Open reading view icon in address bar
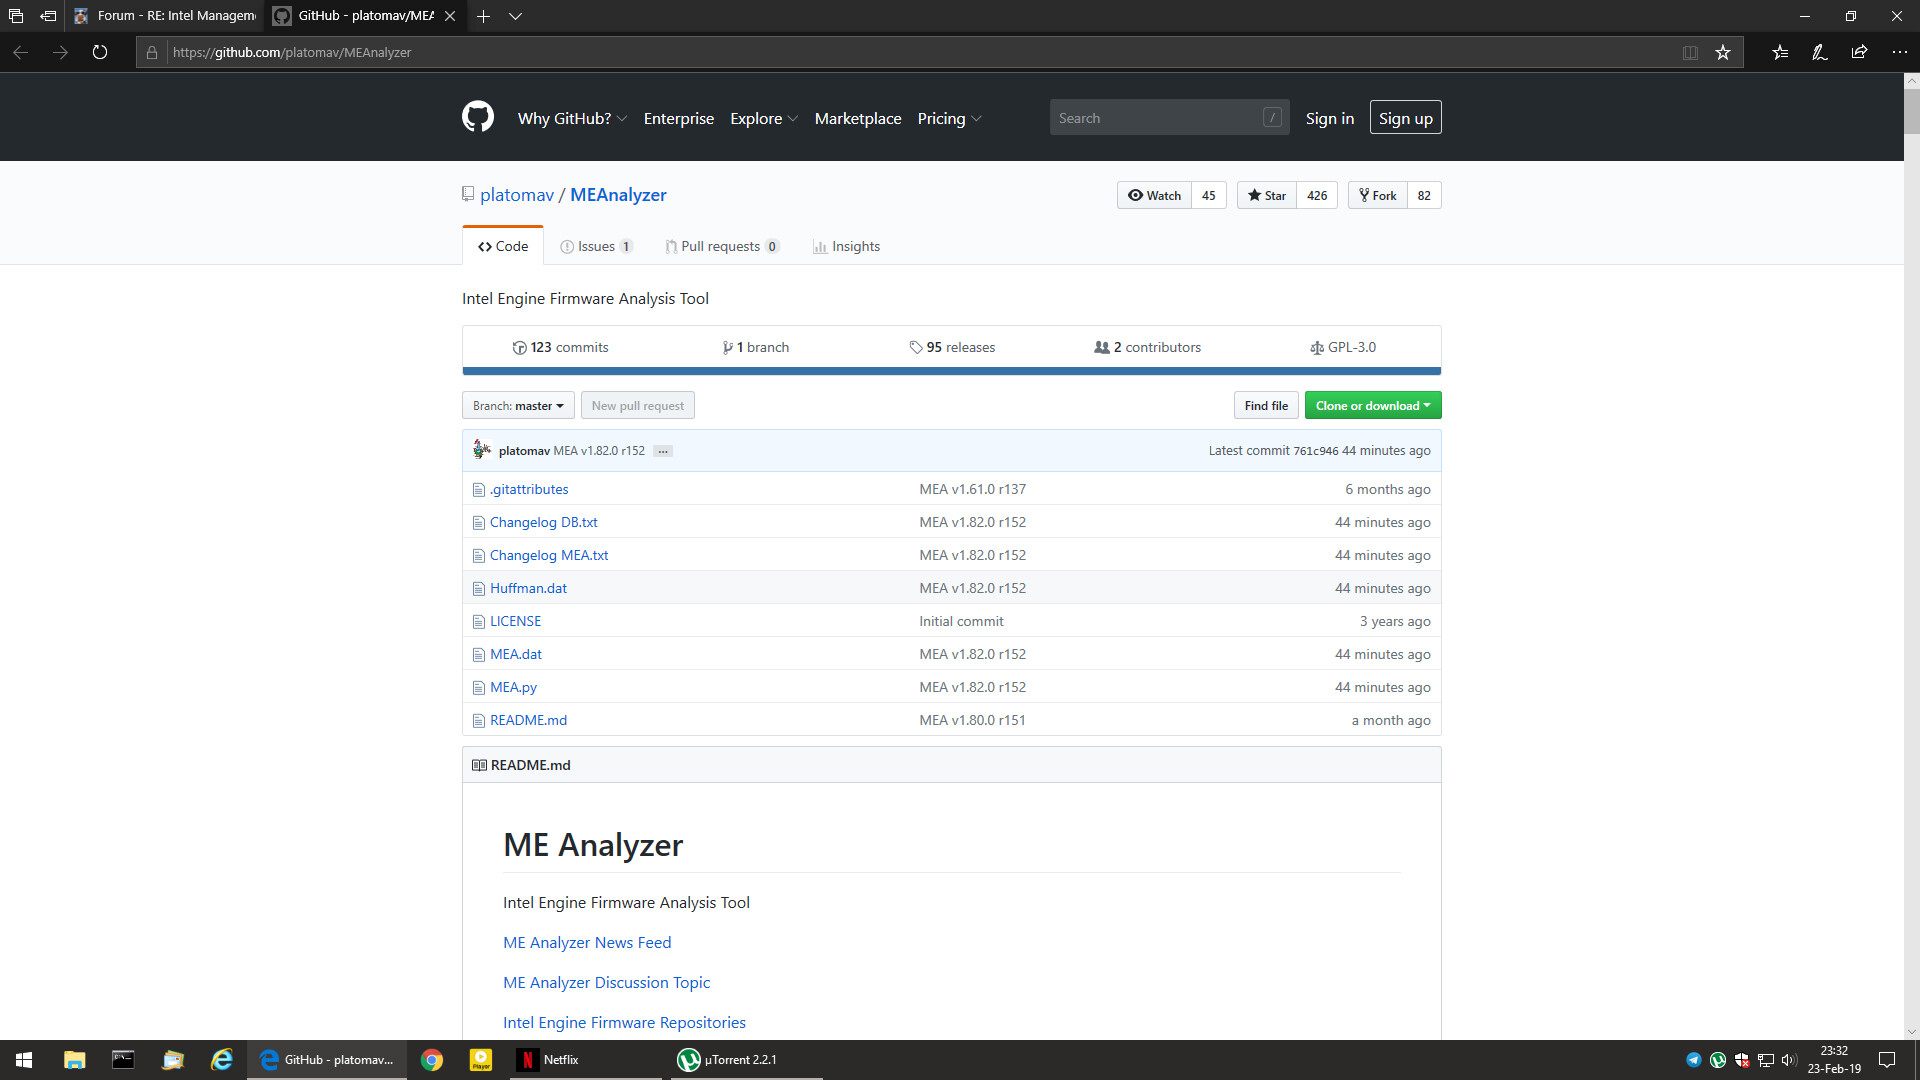This screenshot has height=1080, width=1920. tap(1690, 52)
